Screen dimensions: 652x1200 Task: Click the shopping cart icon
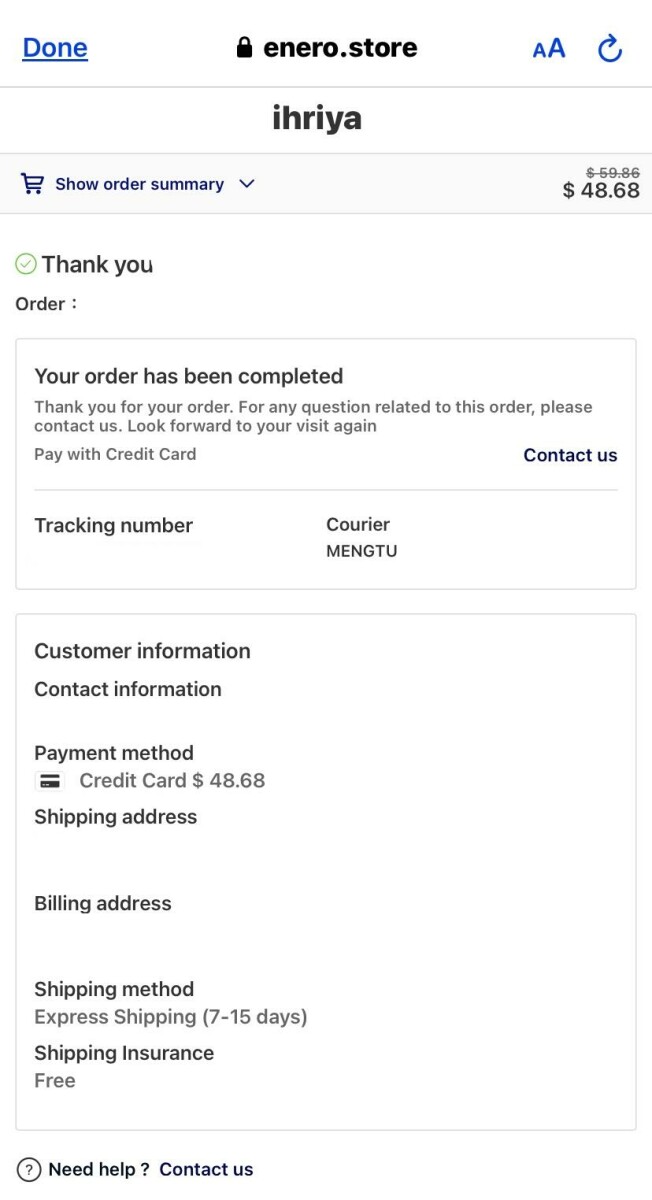point(33,184)
